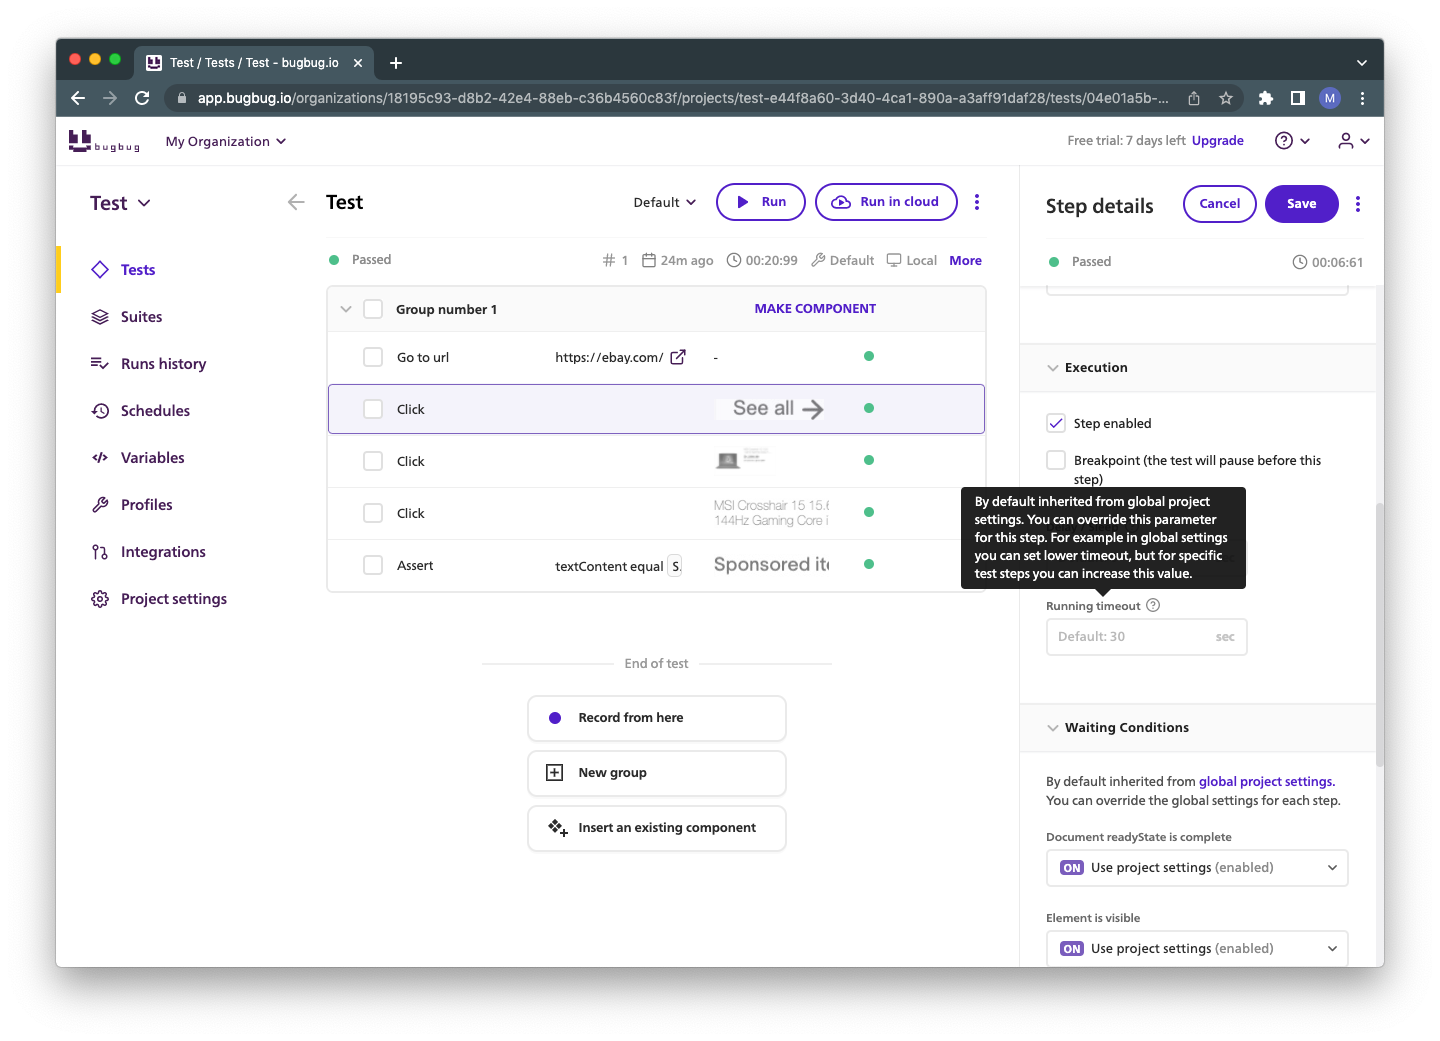The image size is (1440, 1041).
Task: Collapse Group number 1 chevron
Action: pyautogui.click(x=346, y=309)
